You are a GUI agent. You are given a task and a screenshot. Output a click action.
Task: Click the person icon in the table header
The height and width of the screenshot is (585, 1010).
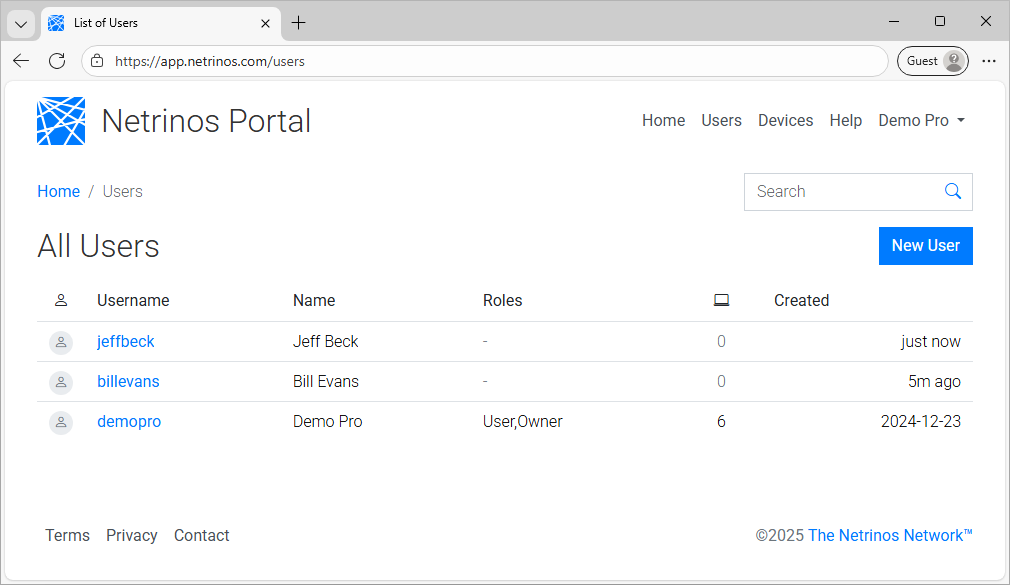[61, 299]
